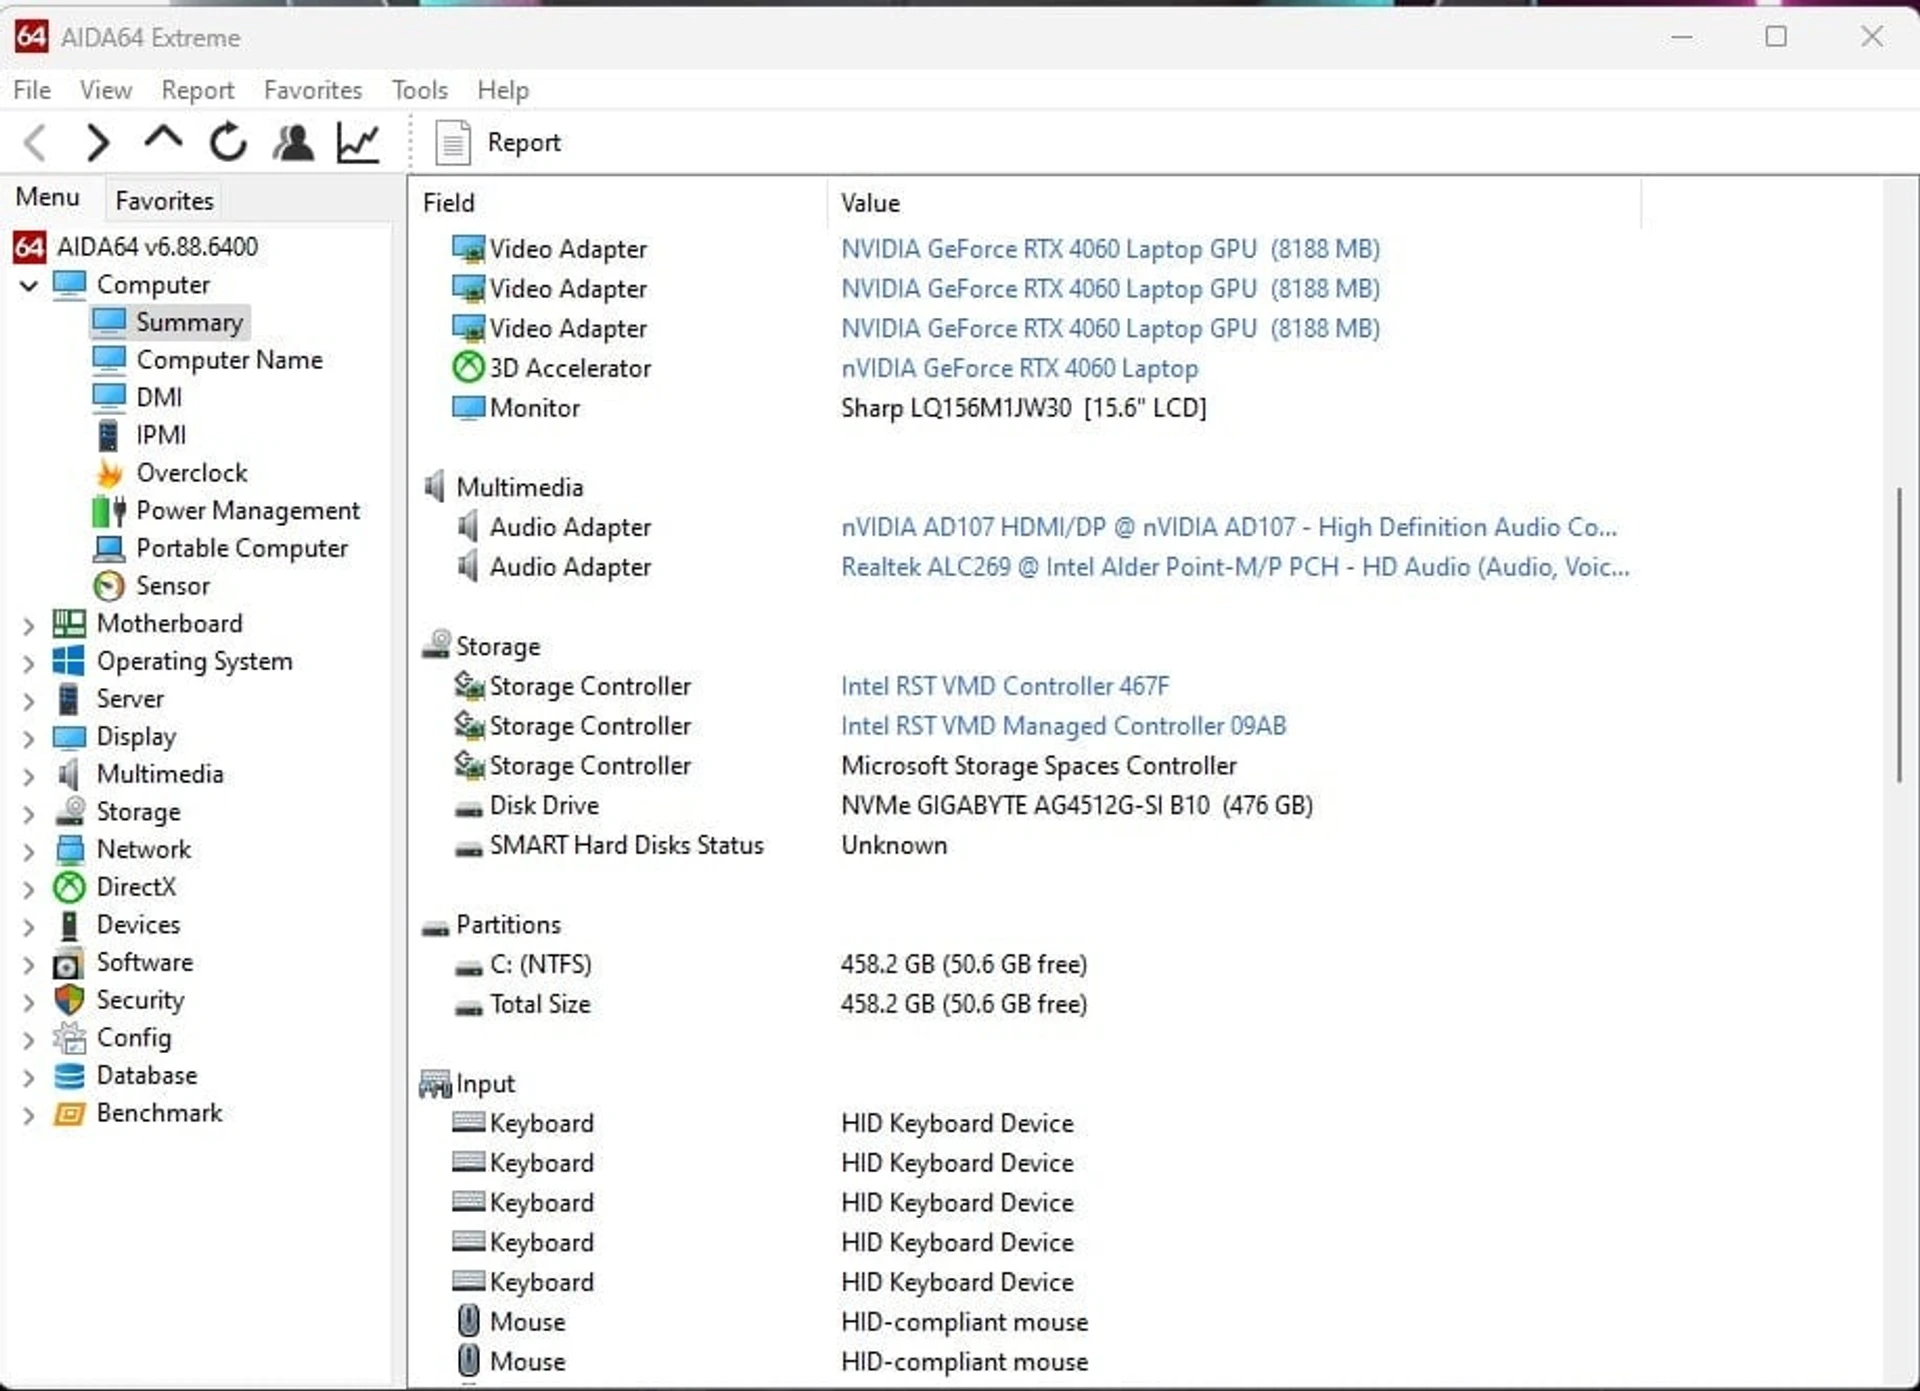Open the nVIDIA AD107 HDMI/DP audio adapter link

[1229, 527]
